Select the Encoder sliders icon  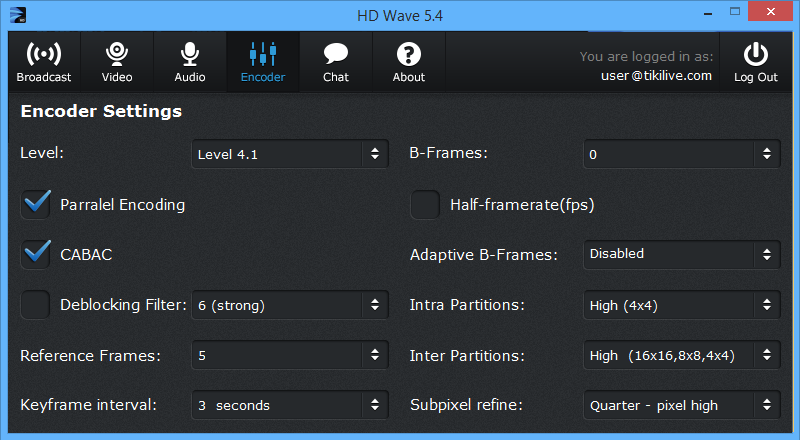263,54
